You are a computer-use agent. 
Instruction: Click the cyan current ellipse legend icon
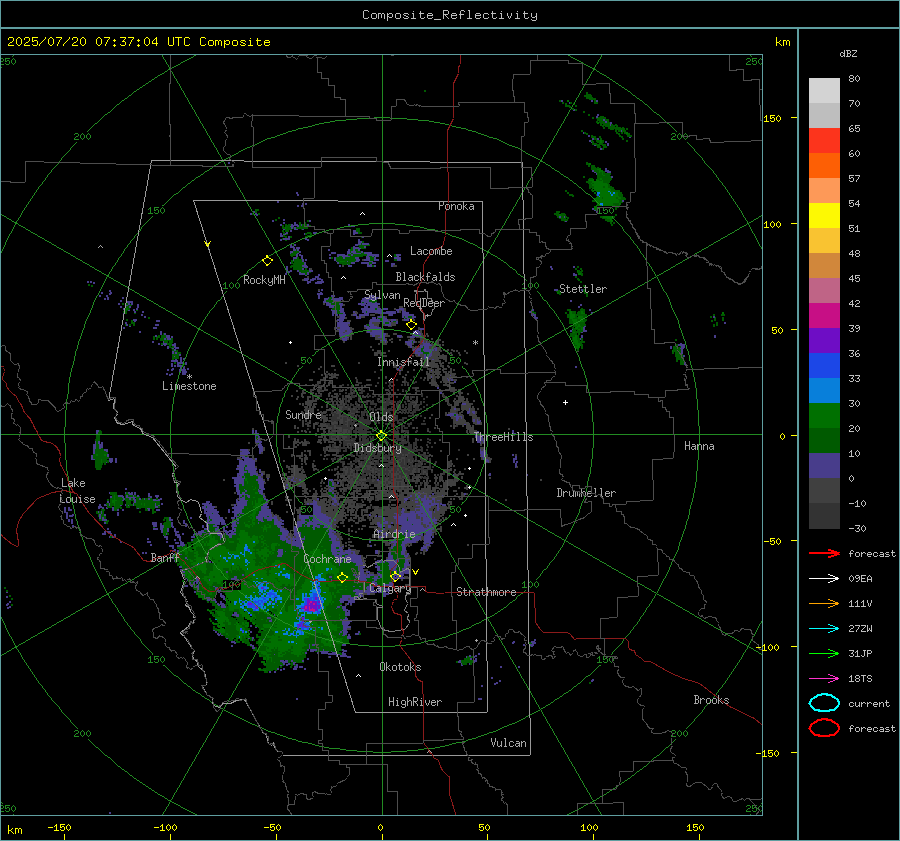tap(824, 703)
